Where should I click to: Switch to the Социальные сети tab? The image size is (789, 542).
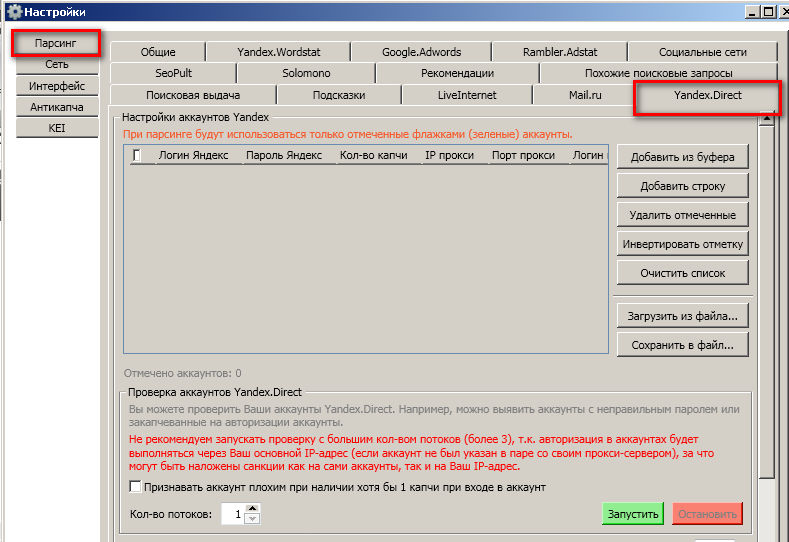pyautogui.click(x=703, y=52)
